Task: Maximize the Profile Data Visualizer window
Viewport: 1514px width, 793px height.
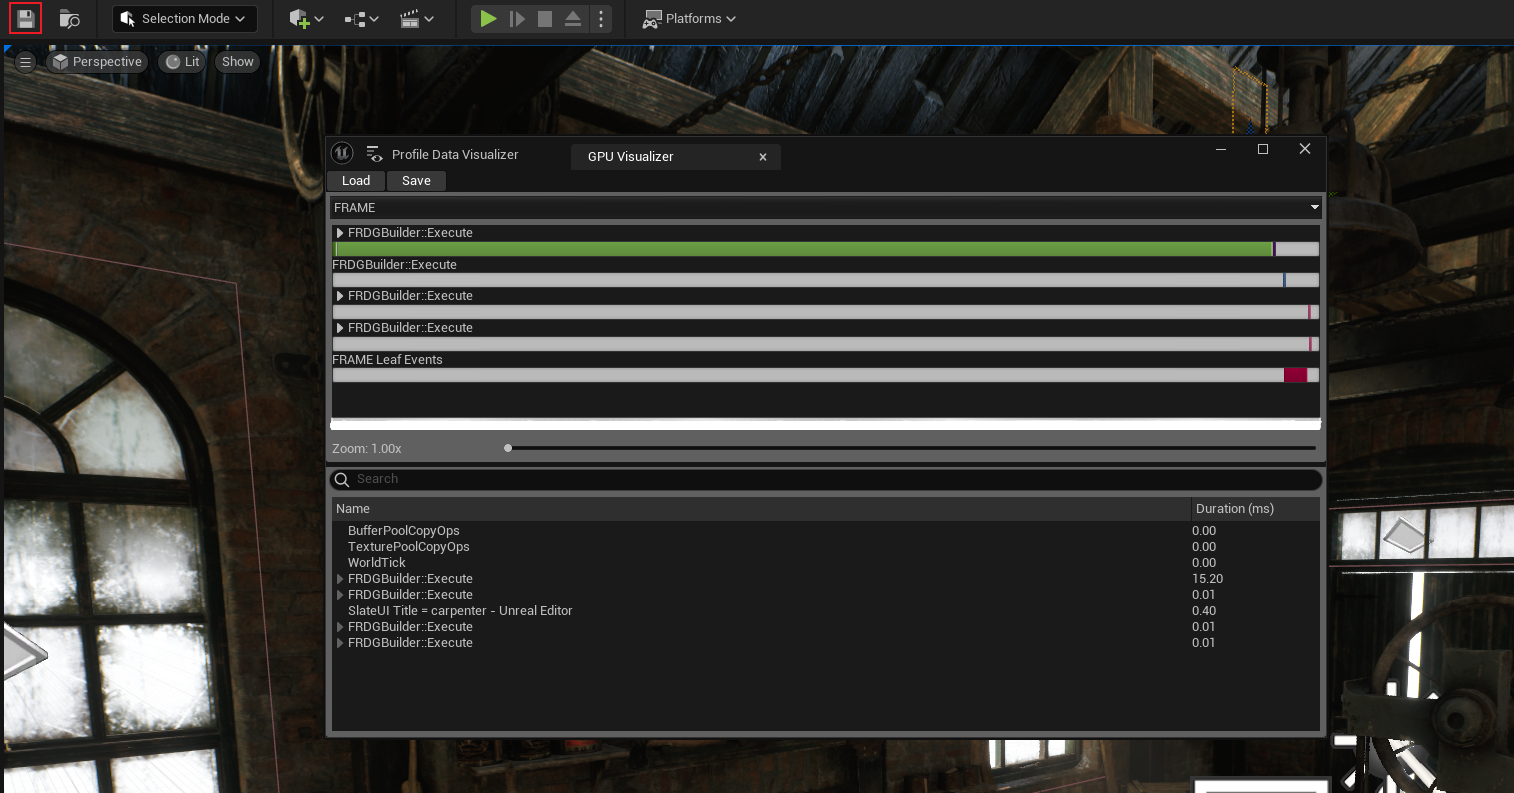Action: 1263,149
